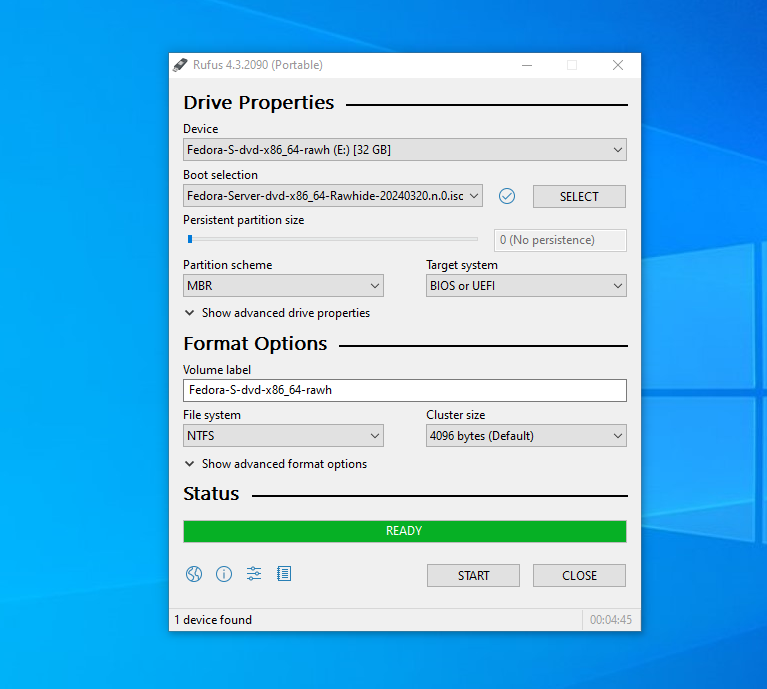Image resolution: width=767 pixels, height=689 pixels.
Task: Minimize the Rufus window
Action: pos(527,65)
